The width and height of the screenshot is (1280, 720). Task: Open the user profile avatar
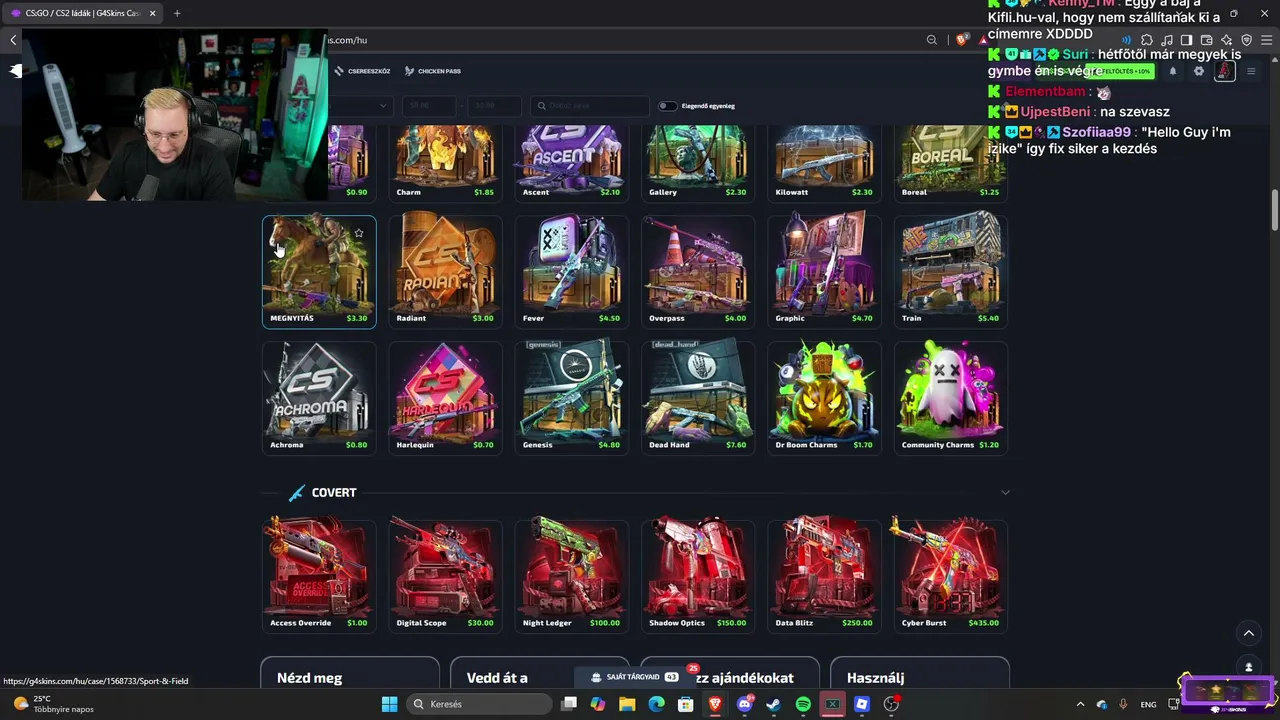[1224, 71]
